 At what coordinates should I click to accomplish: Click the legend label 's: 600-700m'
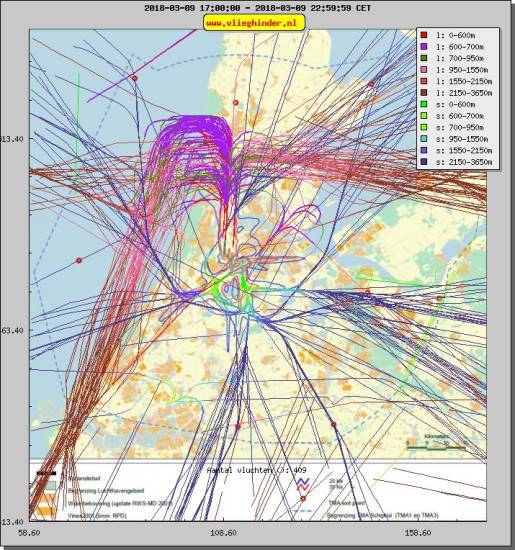(460, 116)
